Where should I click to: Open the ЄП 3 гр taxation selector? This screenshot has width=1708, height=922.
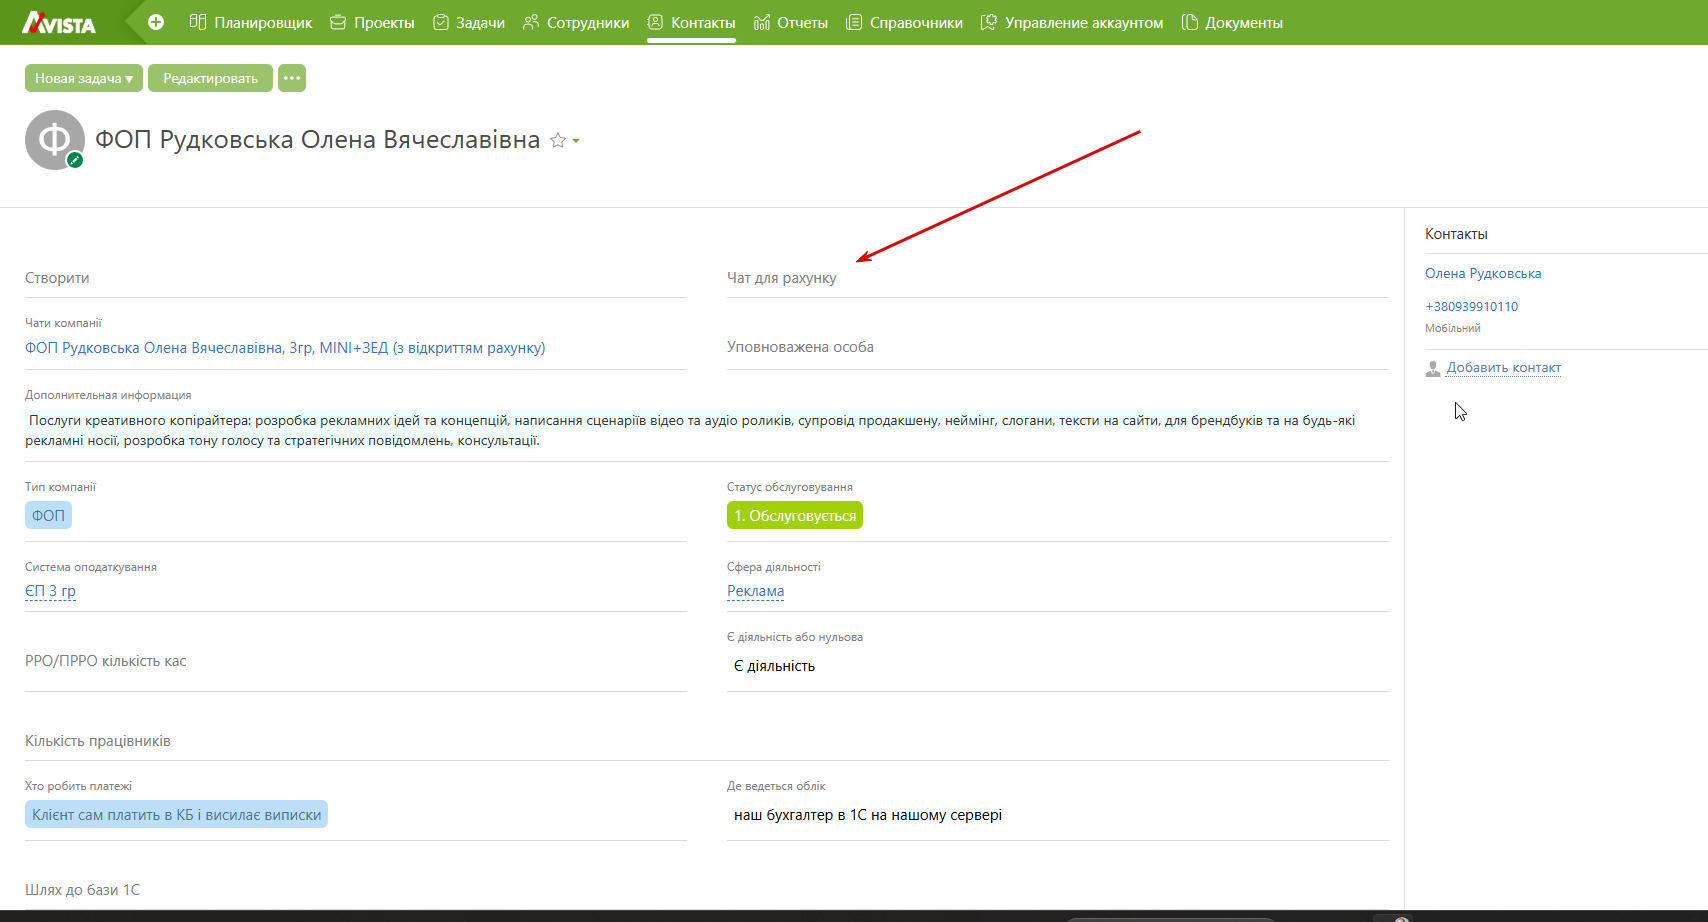tap(50, 591)
